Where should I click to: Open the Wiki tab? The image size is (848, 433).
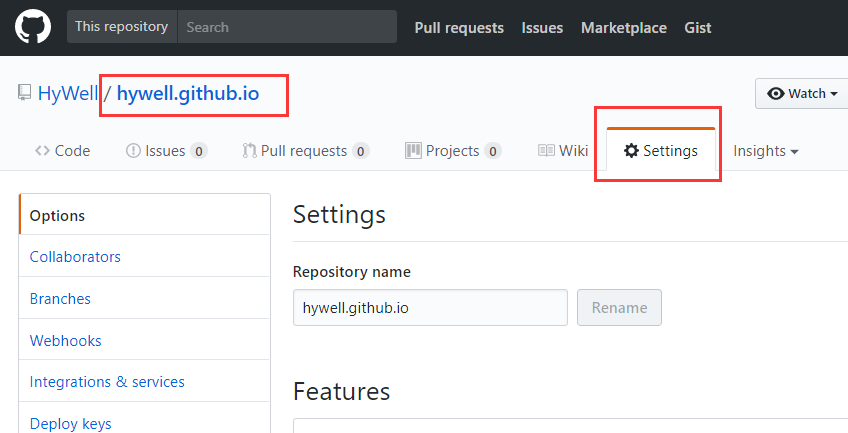563,151
